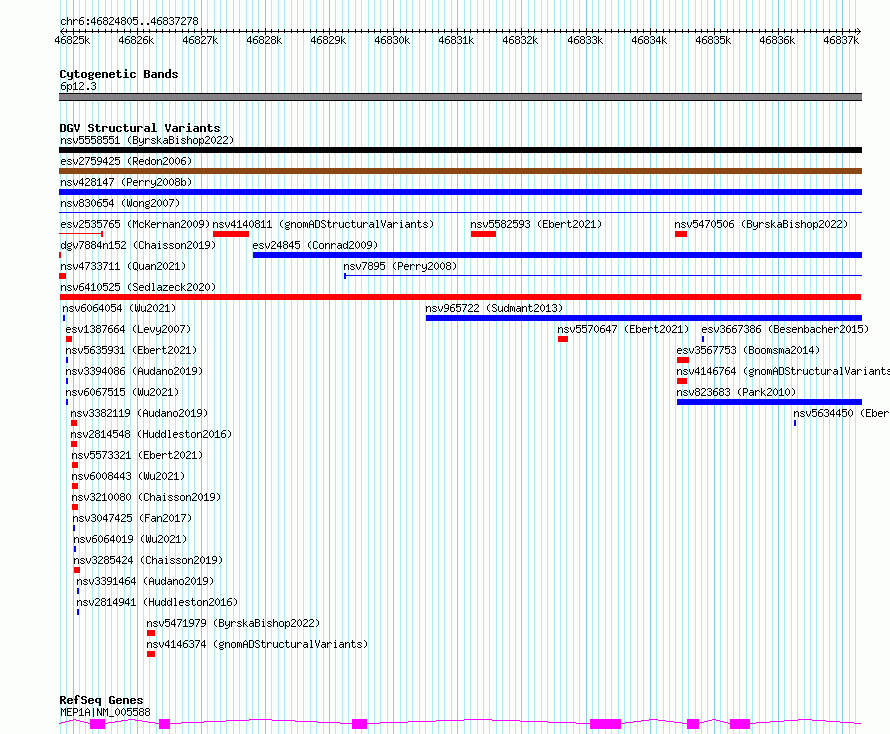Select the esv2759425 (Redon2006) brown variant bar
The image size is (890, 734).
[x=460, y=171]
